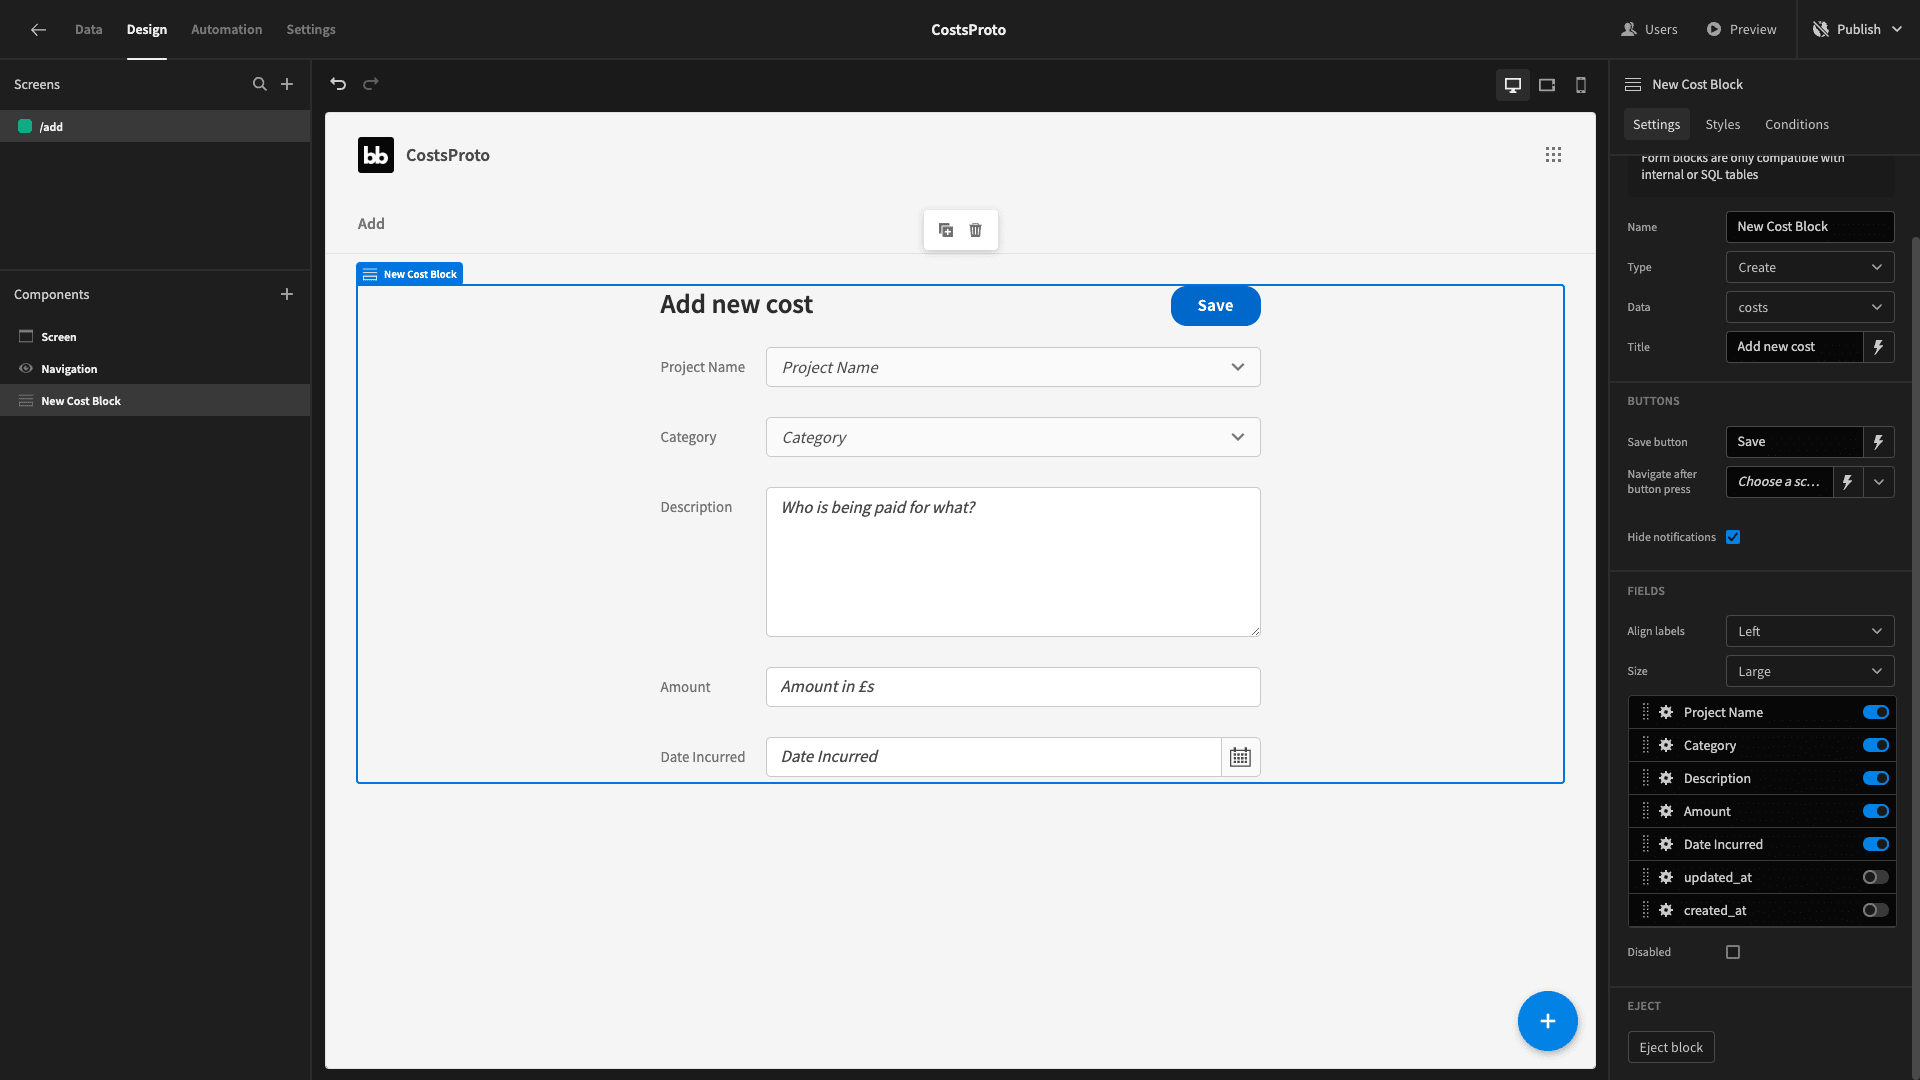Delete the New Cost Block component
Image resolution: width=1920 pixels, height=1080 pixels.
click(976, 230)
